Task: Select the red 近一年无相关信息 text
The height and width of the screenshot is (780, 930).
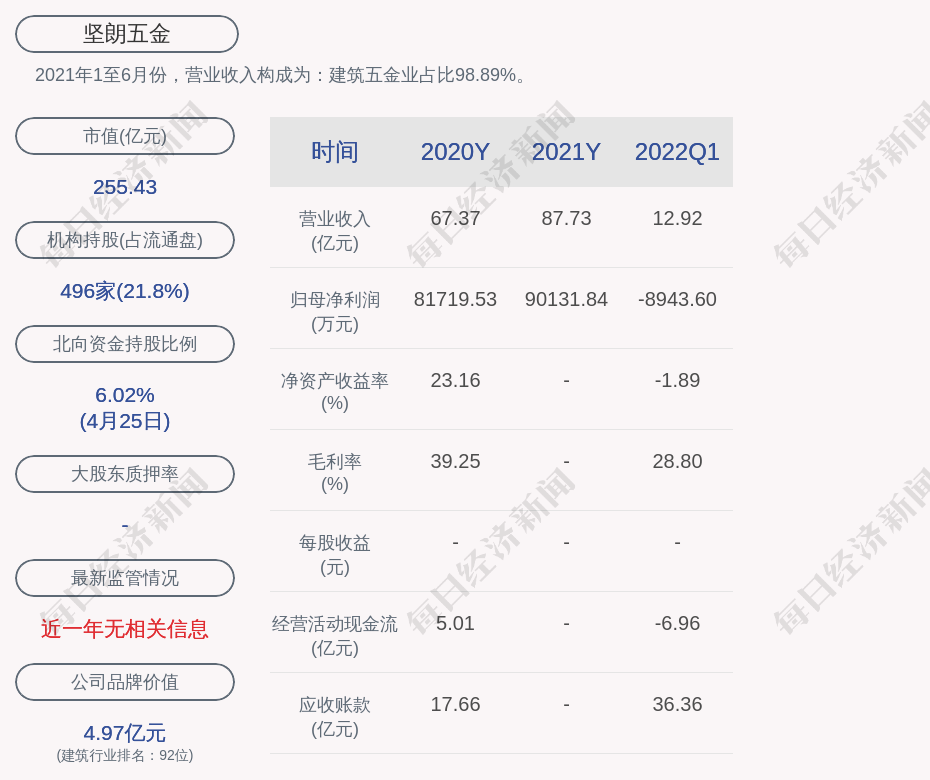Action: tap(125, 629)
